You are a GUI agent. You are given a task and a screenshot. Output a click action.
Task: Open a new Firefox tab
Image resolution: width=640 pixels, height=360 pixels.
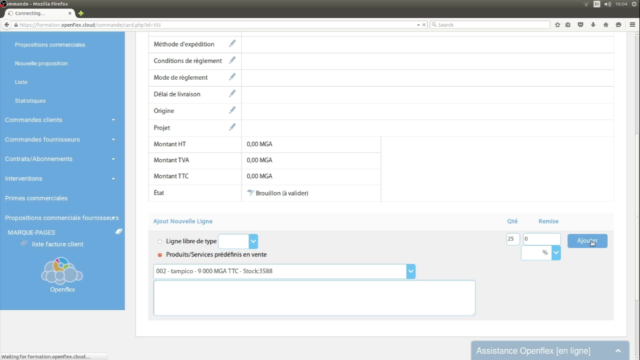(x=81, y=13)
